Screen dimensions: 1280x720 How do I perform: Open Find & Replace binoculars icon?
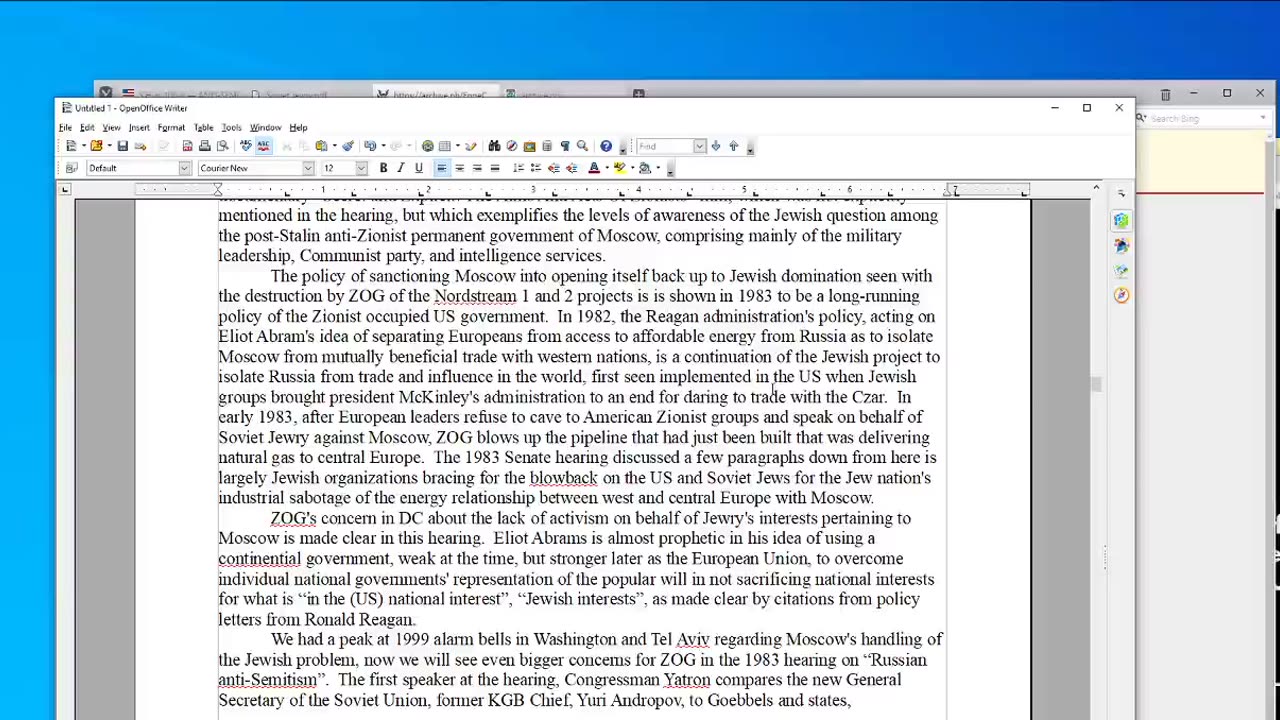[494, 146]
